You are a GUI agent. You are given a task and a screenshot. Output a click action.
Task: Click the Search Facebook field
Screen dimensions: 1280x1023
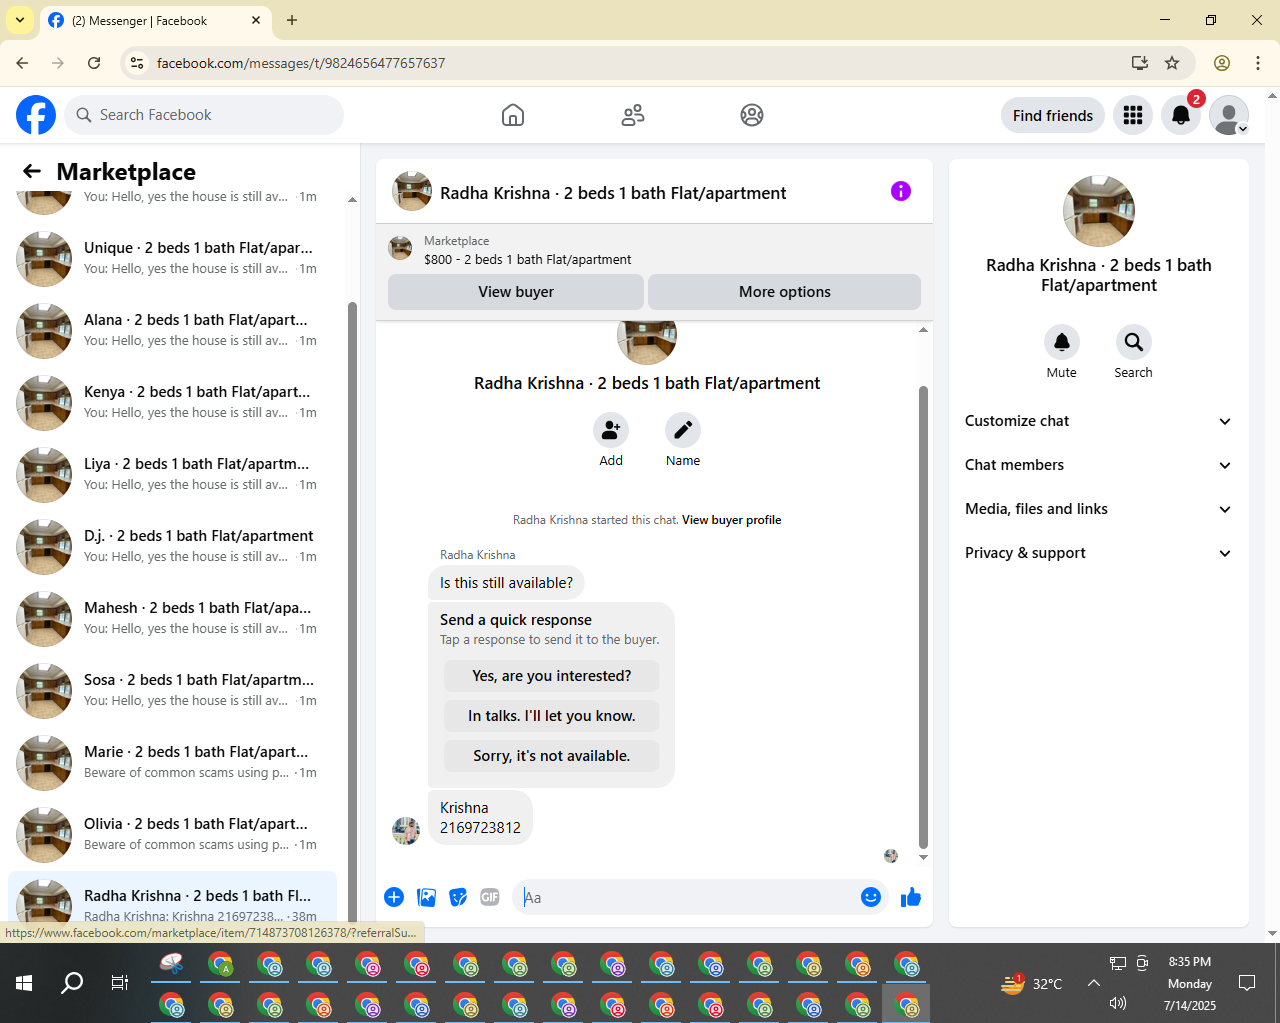pyautogui.click(x=204, y=115)
